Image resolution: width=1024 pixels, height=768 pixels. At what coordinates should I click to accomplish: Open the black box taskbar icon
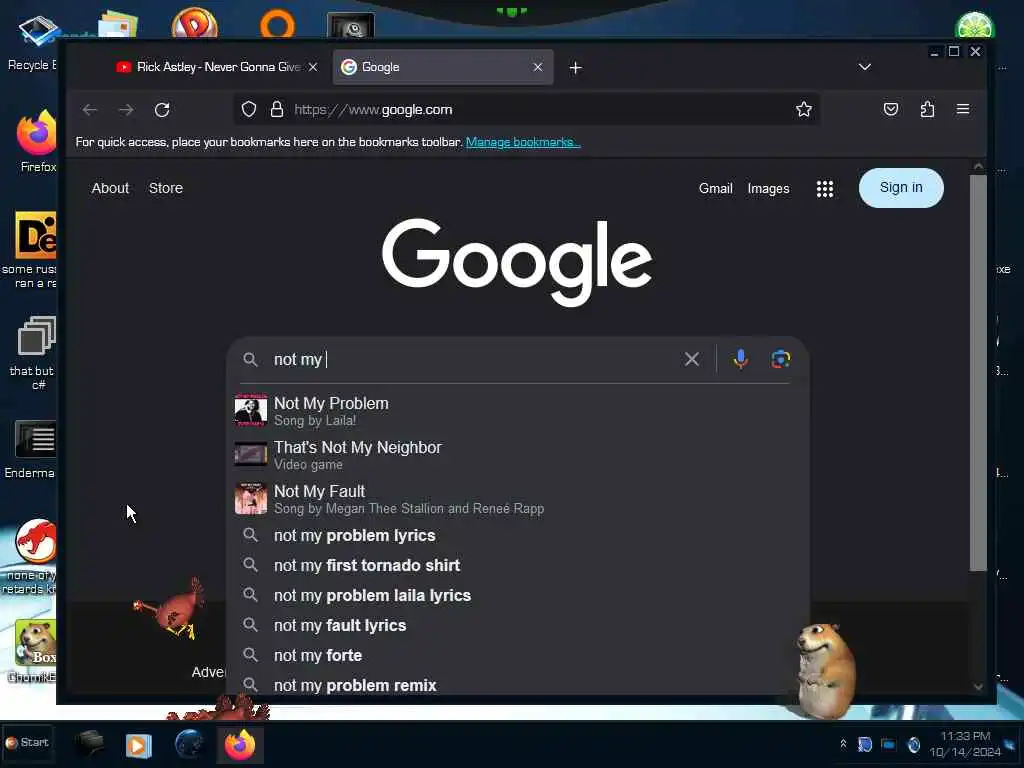(x=89, y=744)
